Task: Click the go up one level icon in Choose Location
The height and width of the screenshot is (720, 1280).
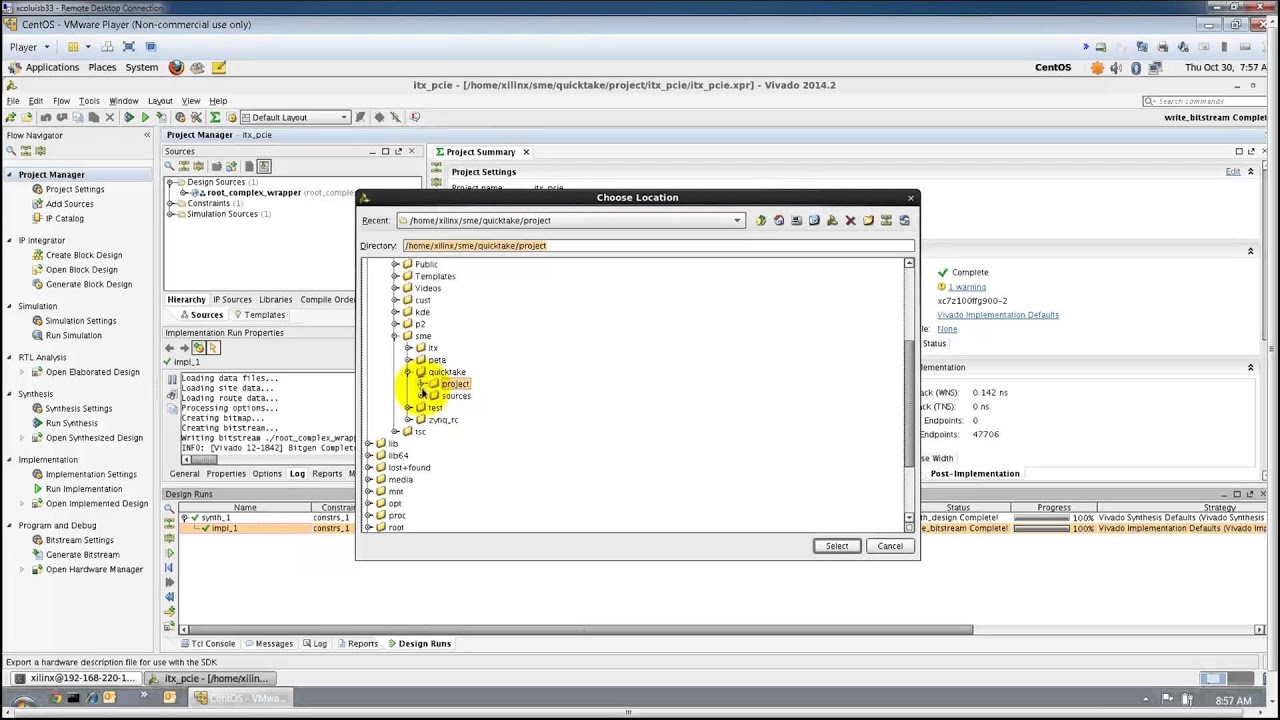Action: [761, 220]
